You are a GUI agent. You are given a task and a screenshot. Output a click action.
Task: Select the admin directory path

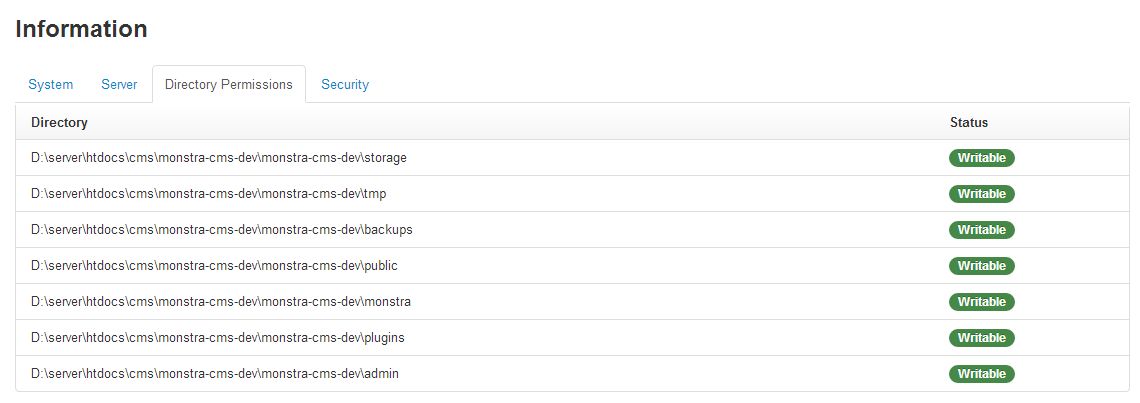(x=215, y=374)
